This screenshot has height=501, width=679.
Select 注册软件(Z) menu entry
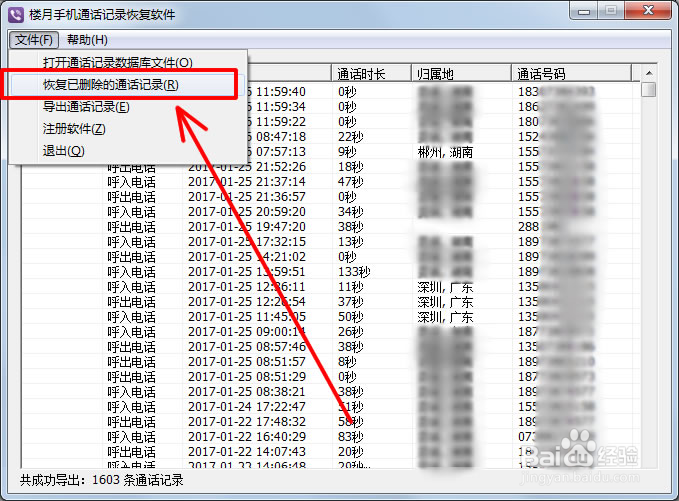click(x=74, y=129)
